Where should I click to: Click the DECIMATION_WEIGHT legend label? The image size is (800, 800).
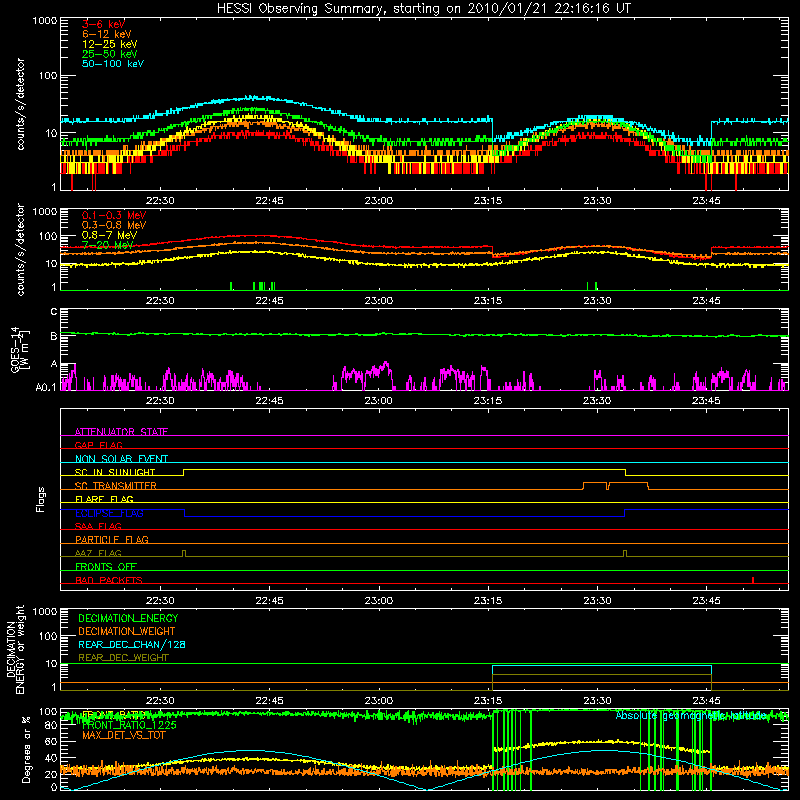pos(127,631)
